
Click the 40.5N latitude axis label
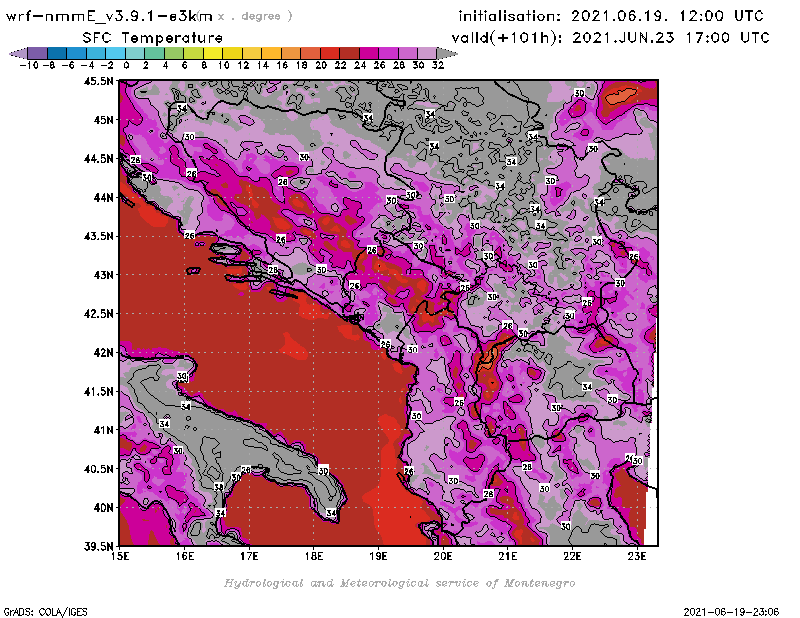click(98, 469)
